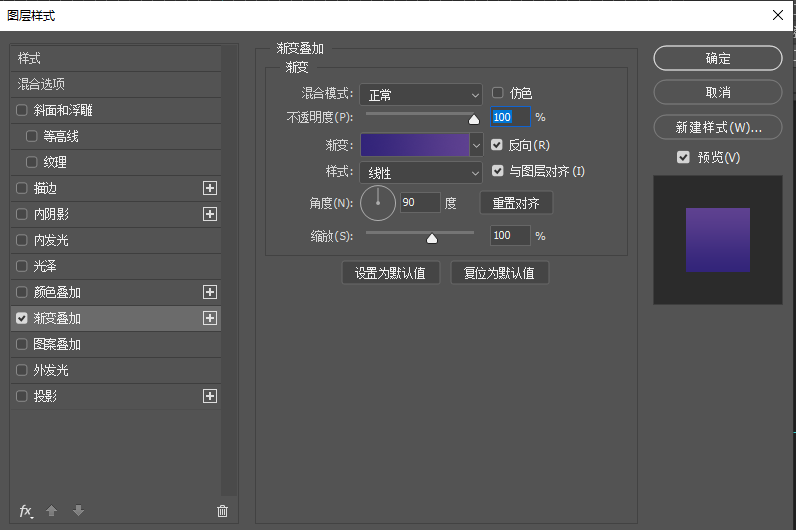Enable the 内发光 checkbox
The height and width of the screenshot is (530, 796).
22,240
